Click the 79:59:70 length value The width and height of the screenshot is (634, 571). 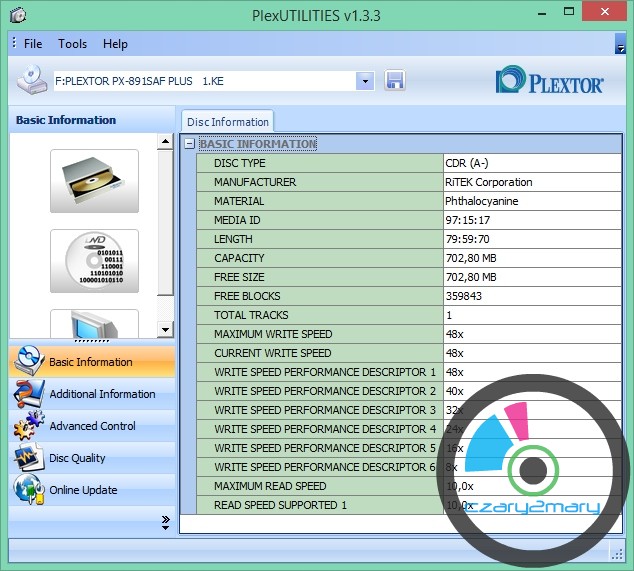[467, 239]
